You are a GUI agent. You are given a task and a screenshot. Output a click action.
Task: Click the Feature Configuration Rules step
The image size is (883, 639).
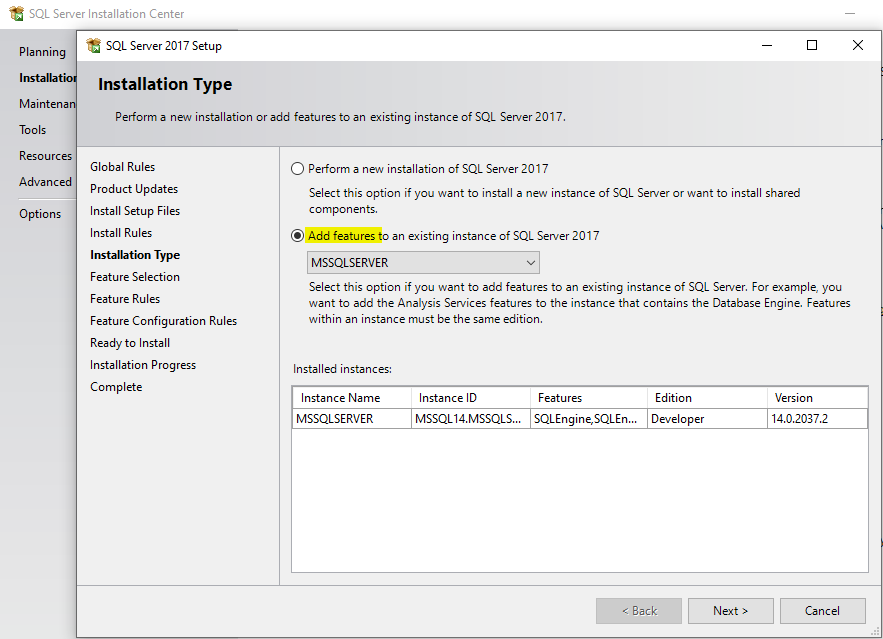tap(163, 321)
